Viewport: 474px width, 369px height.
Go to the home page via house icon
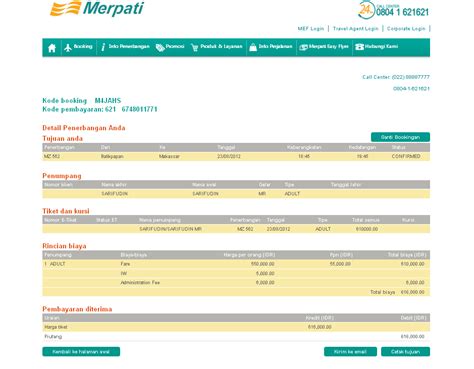52,48
